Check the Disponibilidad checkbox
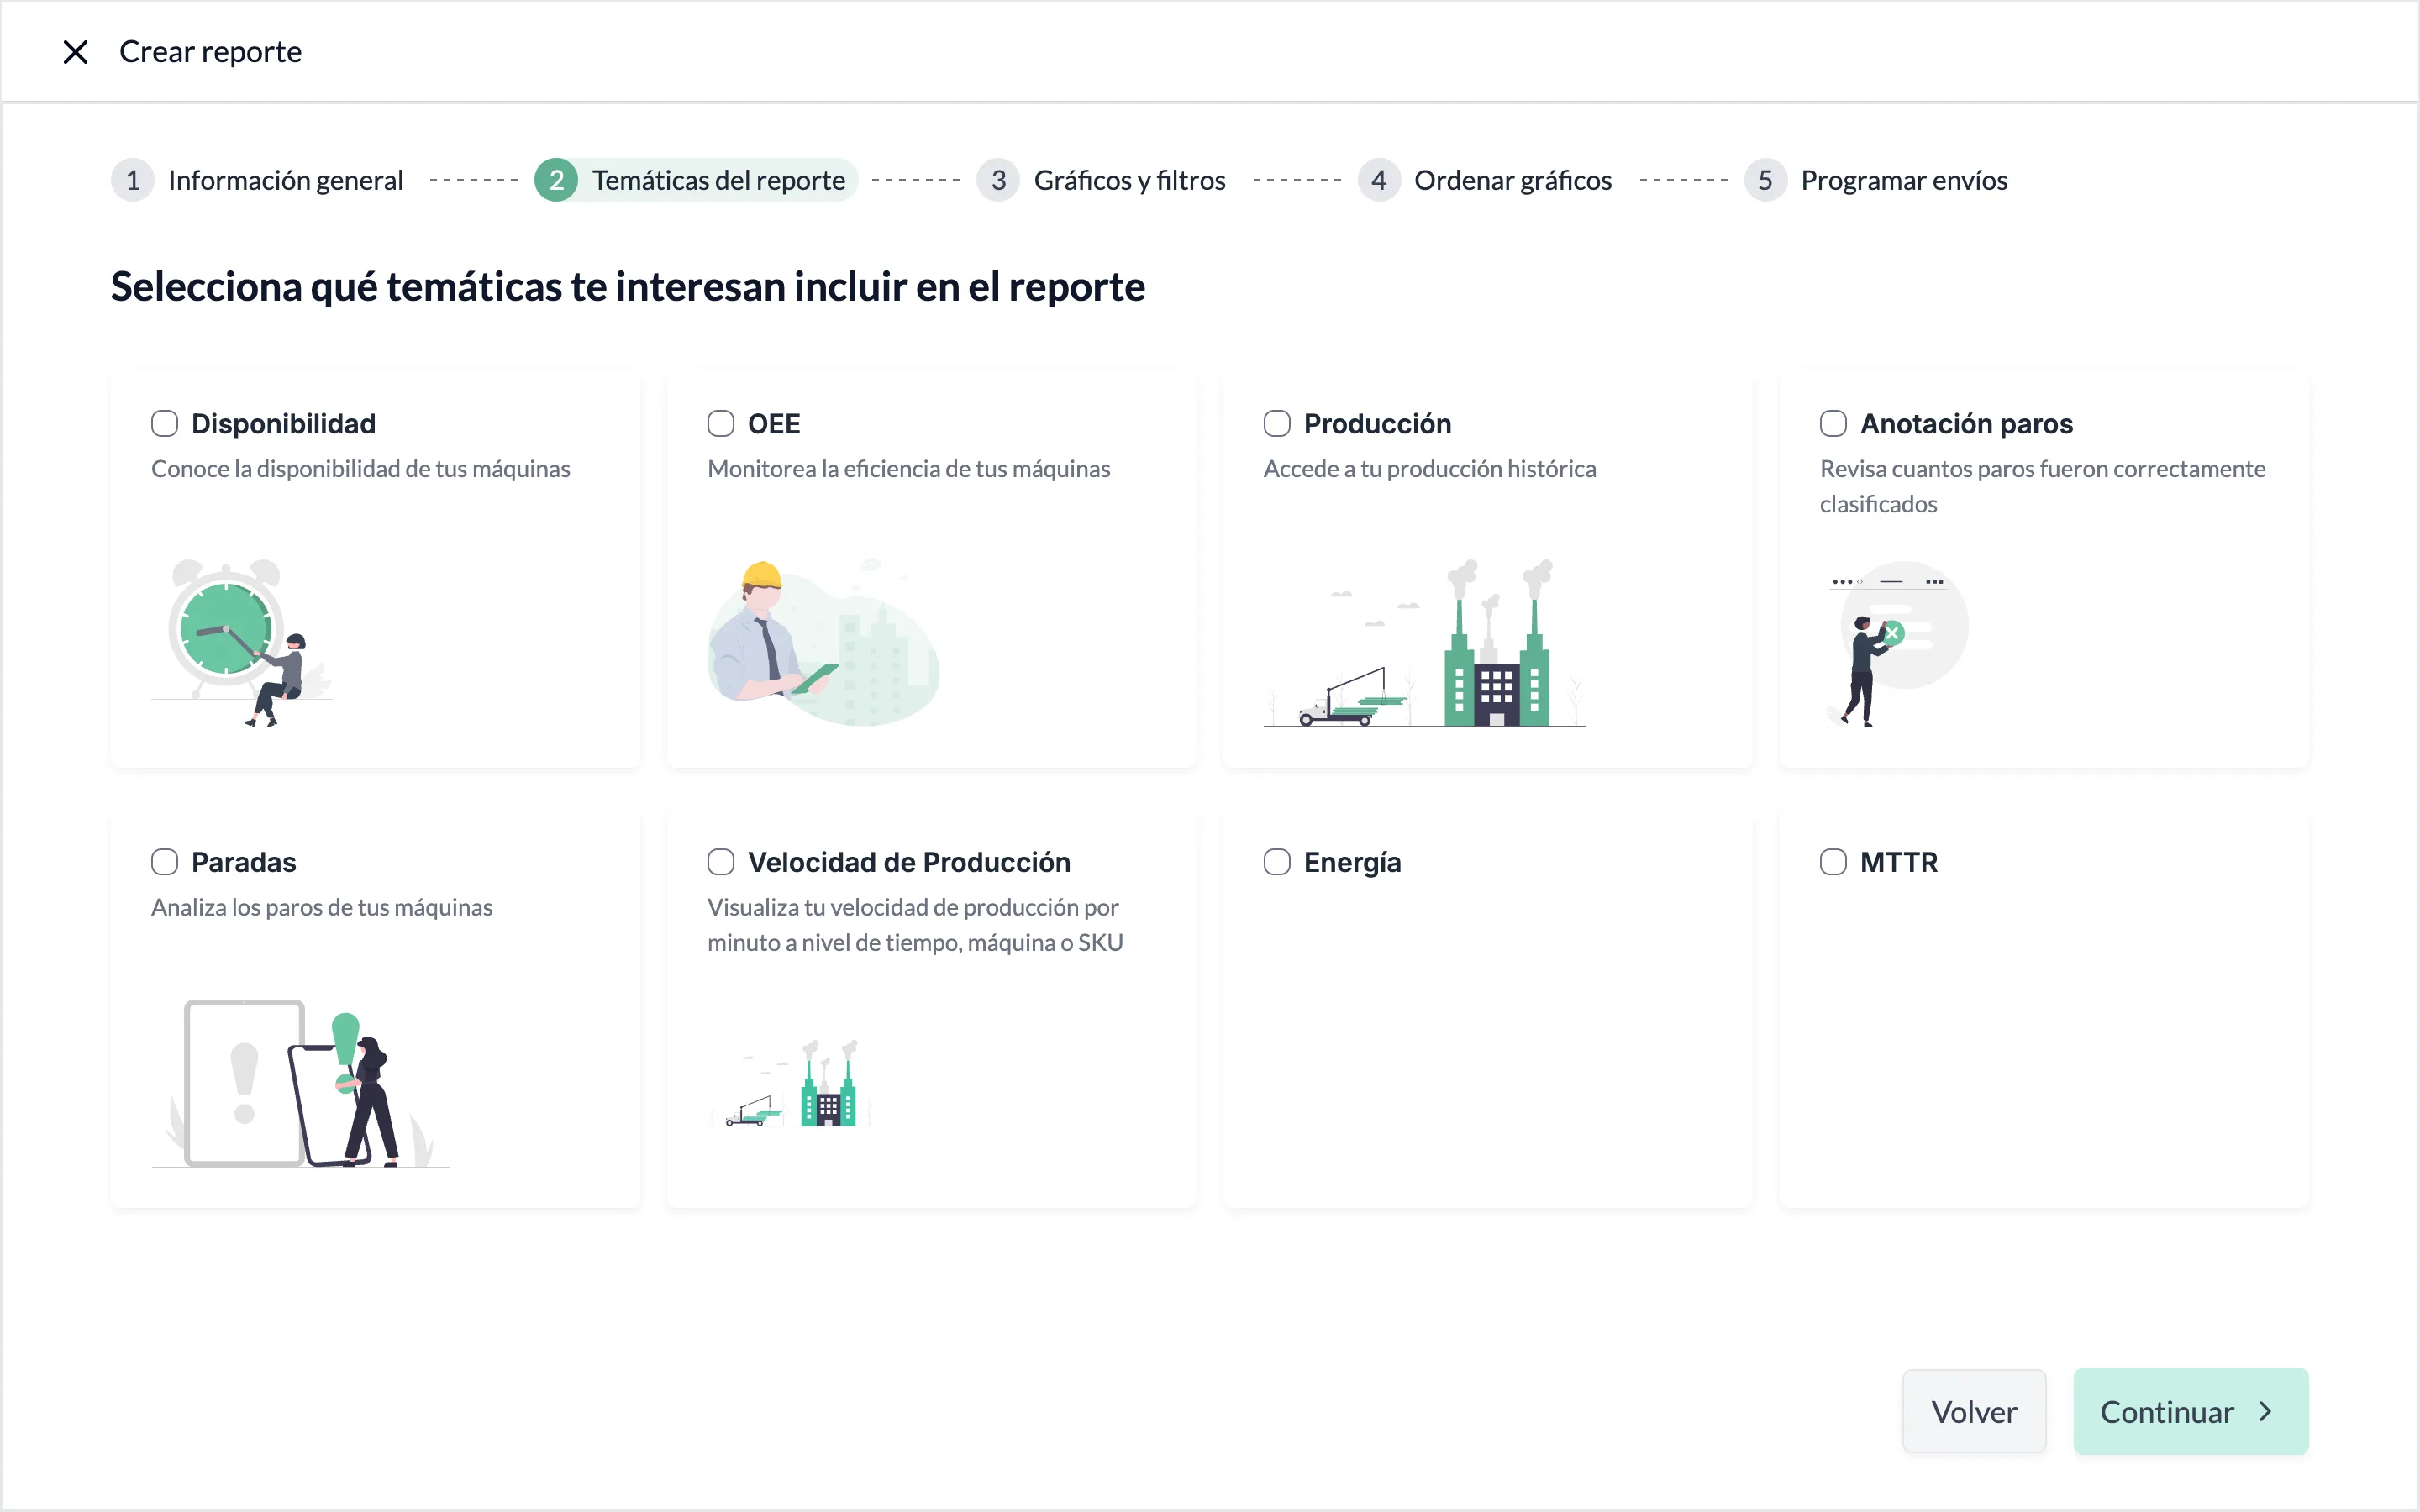 [164, 424]
